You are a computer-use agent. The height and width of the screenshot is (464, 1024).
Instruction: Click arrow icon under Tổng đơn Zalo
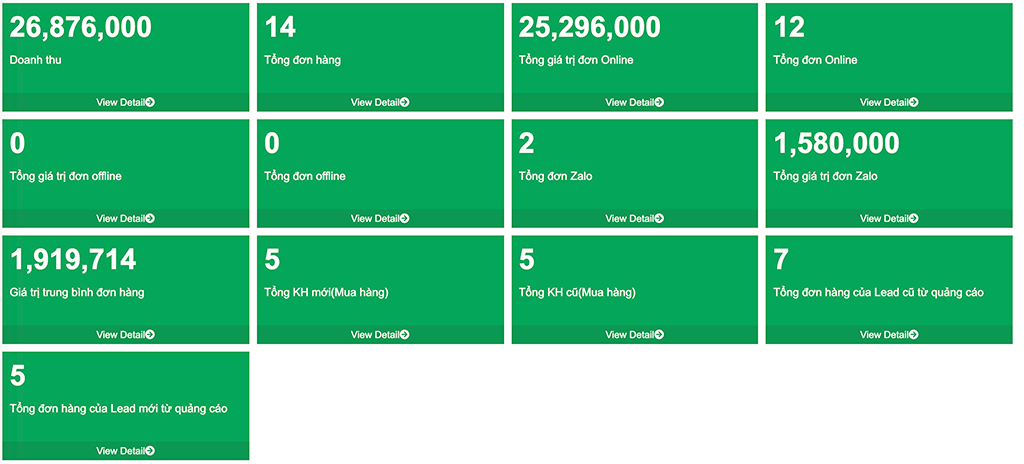(x=660, y=218)
